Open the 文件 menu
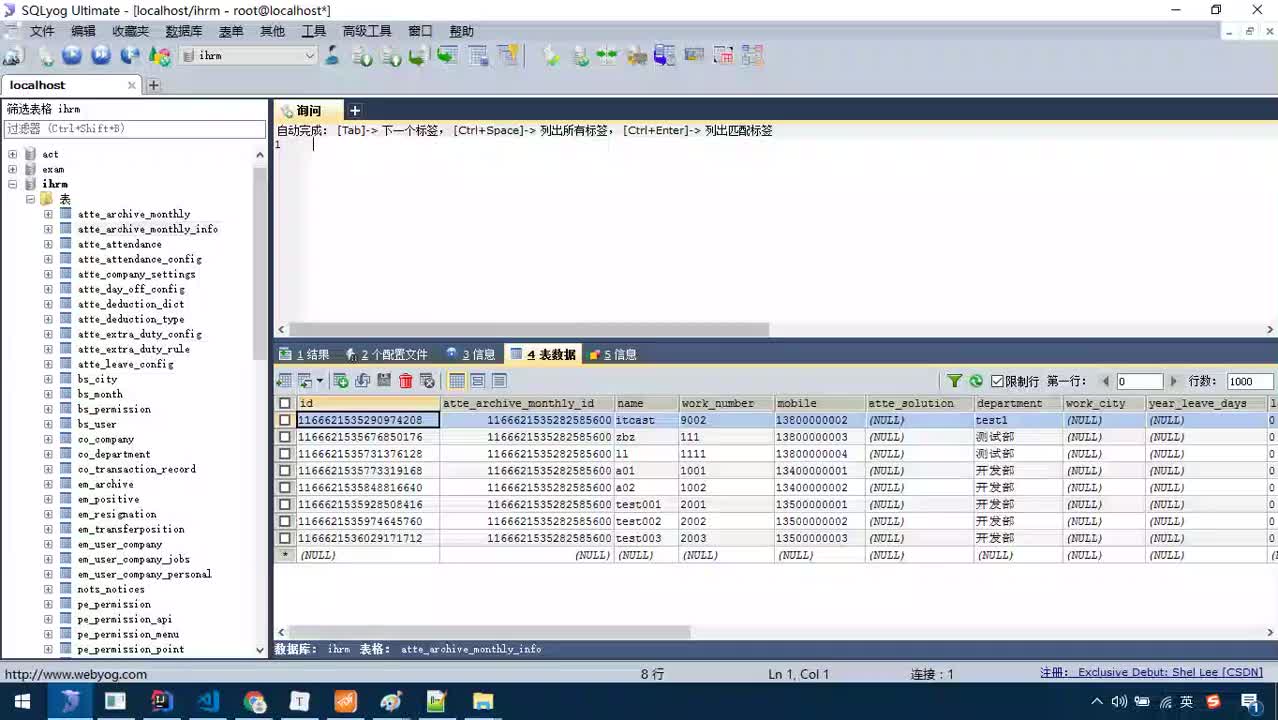Viewport: 1278px width, 720px height. pyautogui.click(x=42, y=31)
